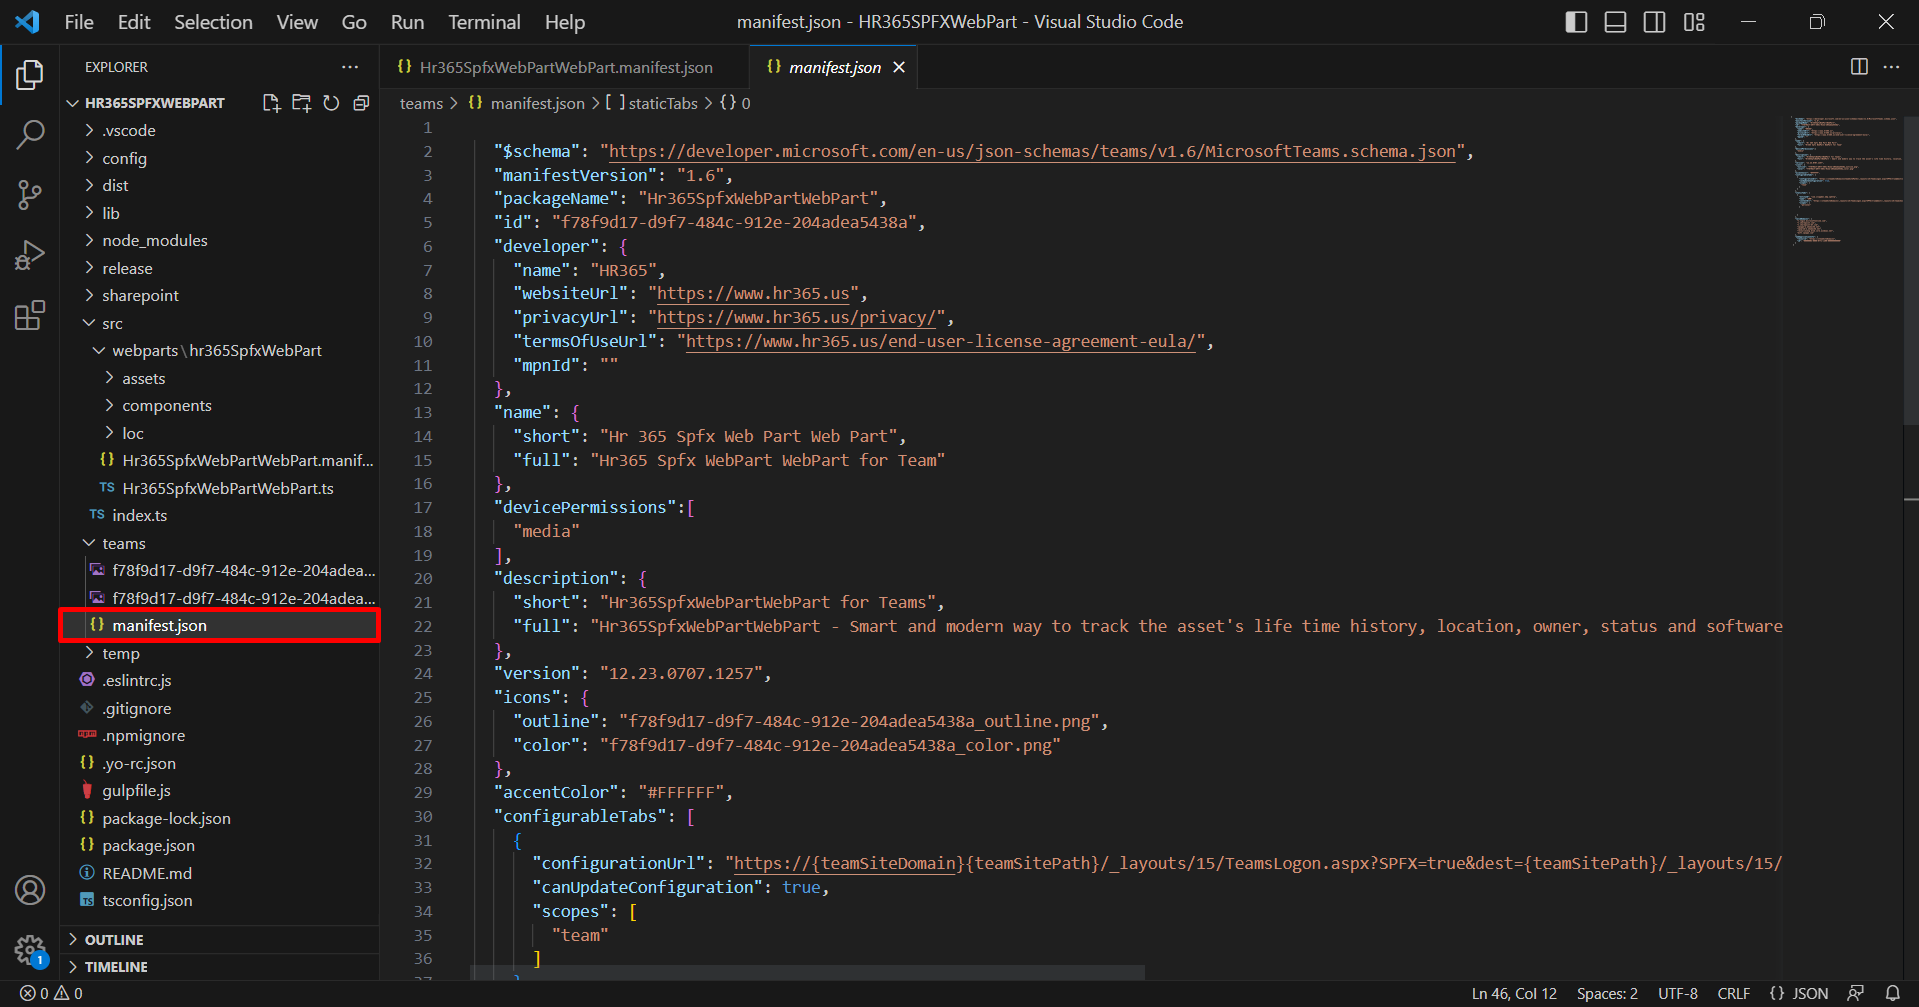
Task: Open the Run menu
Action: pyautogui.click(x=407, y=22)
